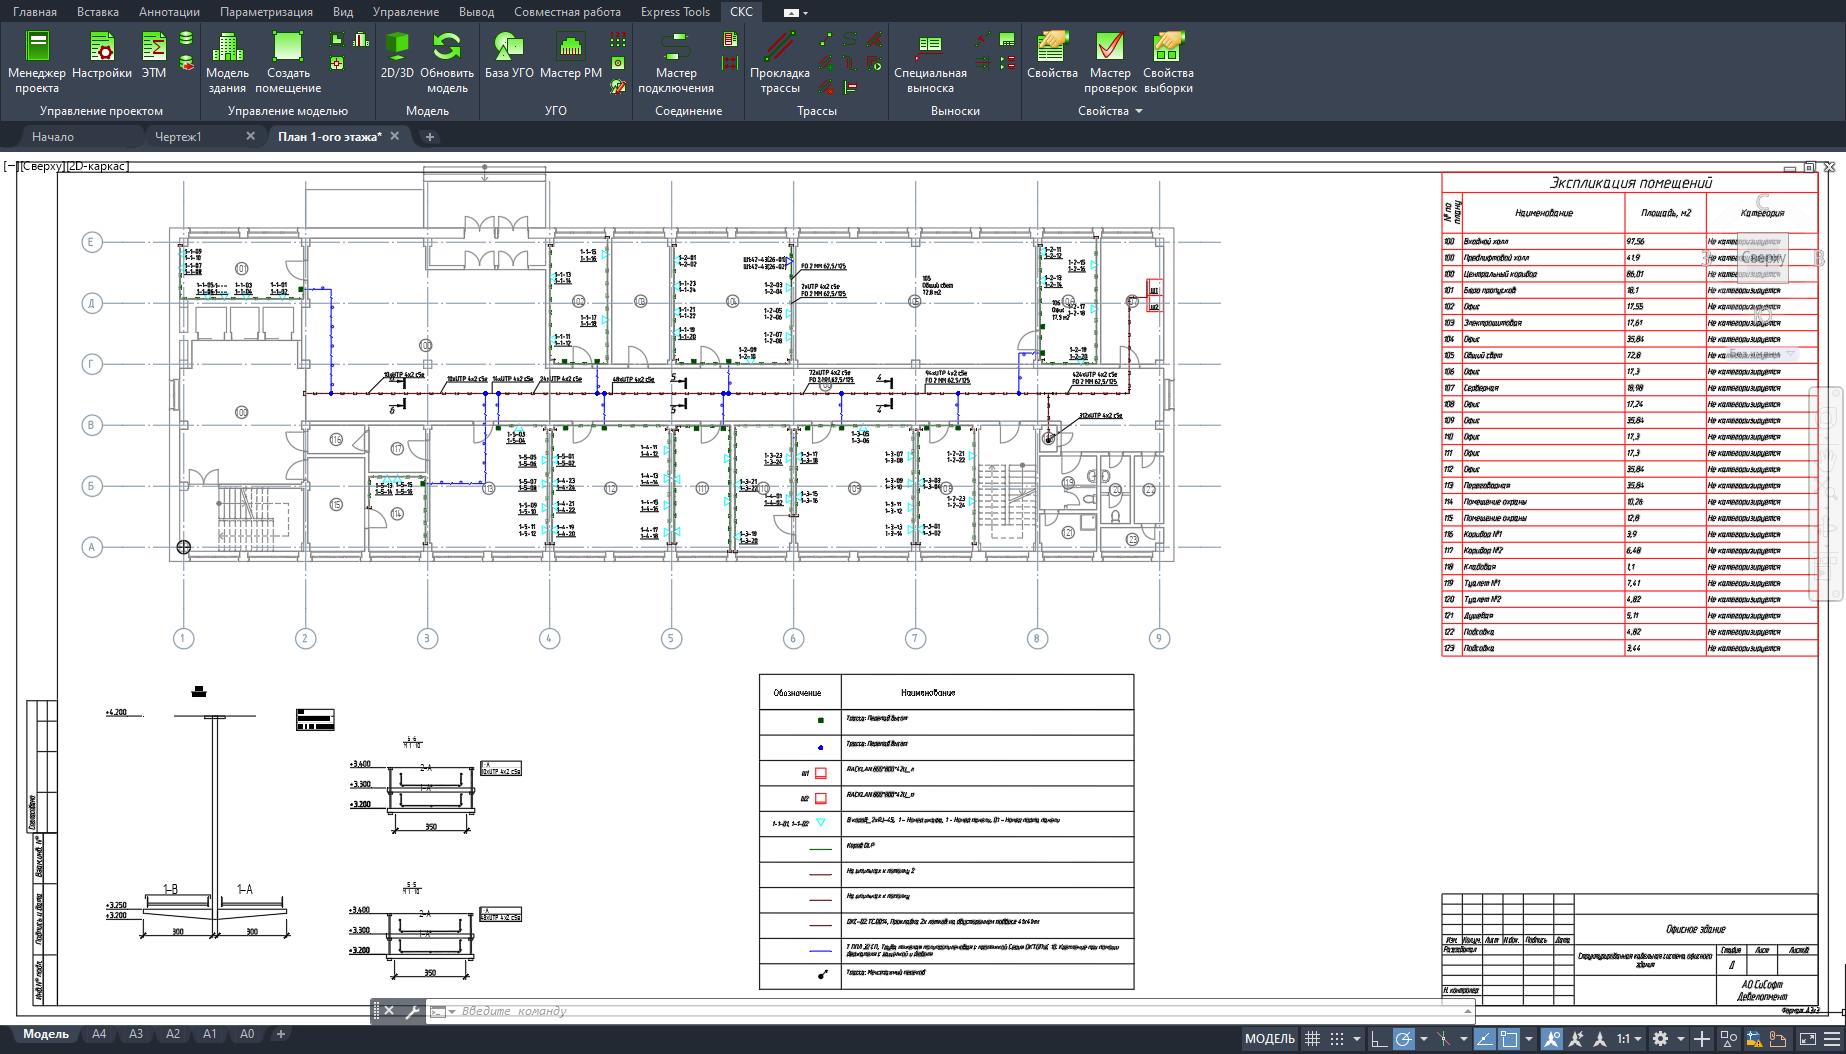Open Модель здания building model
This screenshot has height=1054, width=1846.
coord(227,62)
